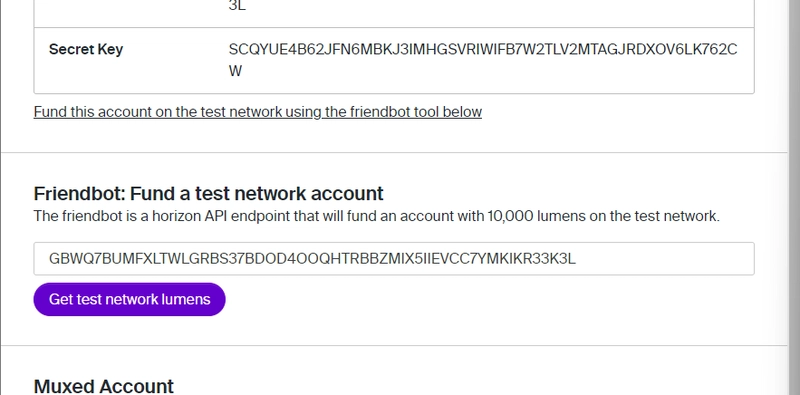Click the Get test network lumens button
Screen dimensions: 800x395
tap(129, 299)
